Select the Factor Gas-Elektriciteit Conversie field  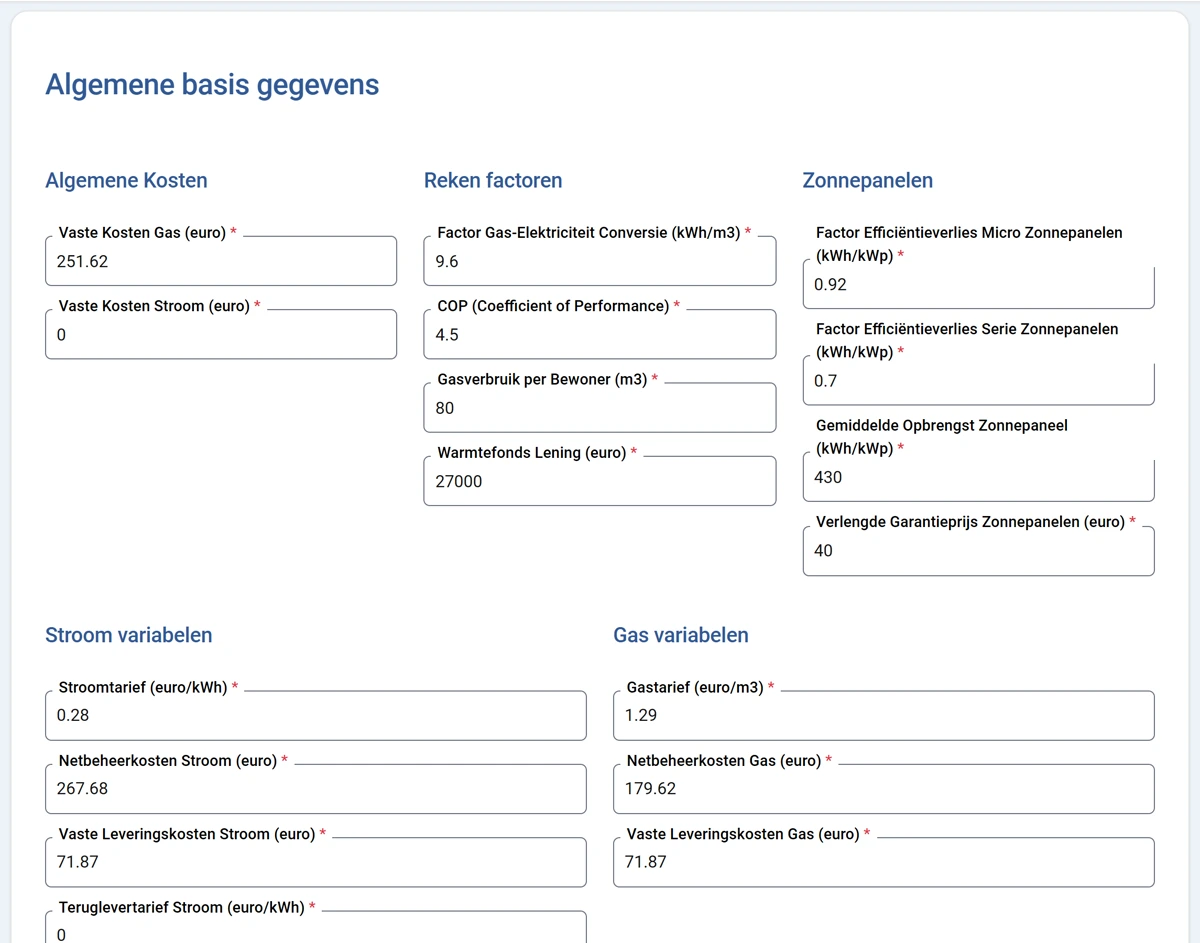tap(600, 261)
